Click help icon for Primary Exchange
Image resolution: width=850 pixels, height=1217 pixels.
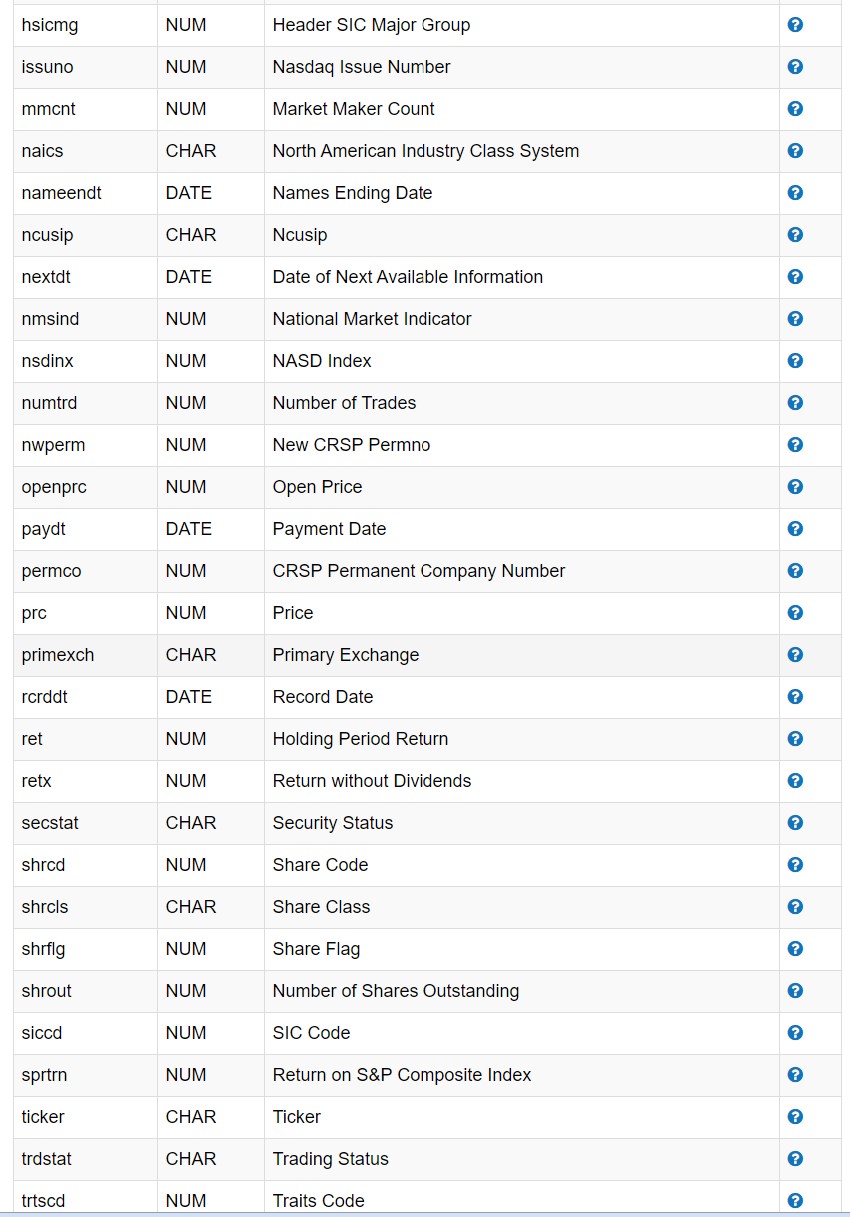795,655
